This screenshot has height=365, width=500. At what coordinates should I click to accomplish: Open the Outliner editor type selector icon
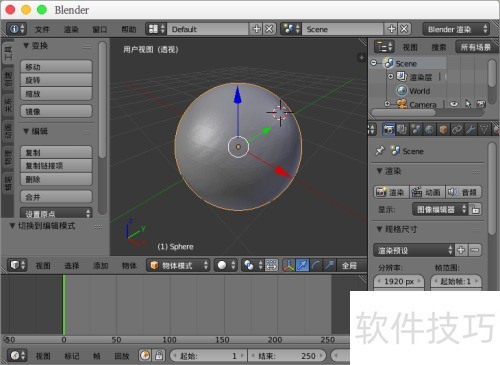tap(384, 47)
